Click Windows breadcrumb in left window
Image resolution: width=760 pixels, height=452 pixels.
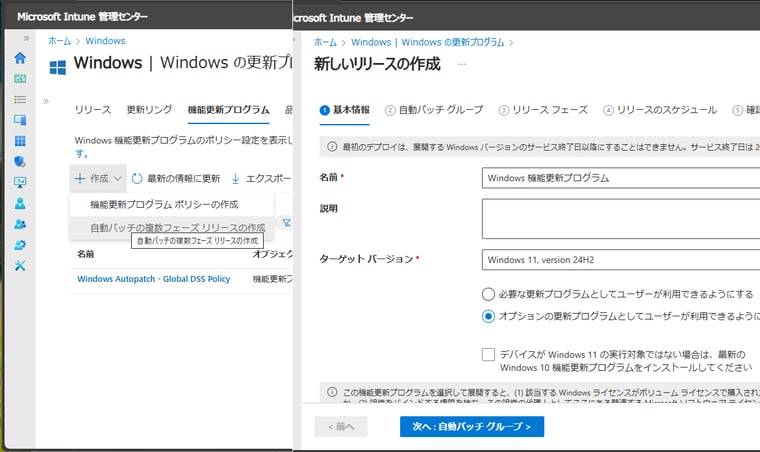click(x=105, y=41)
